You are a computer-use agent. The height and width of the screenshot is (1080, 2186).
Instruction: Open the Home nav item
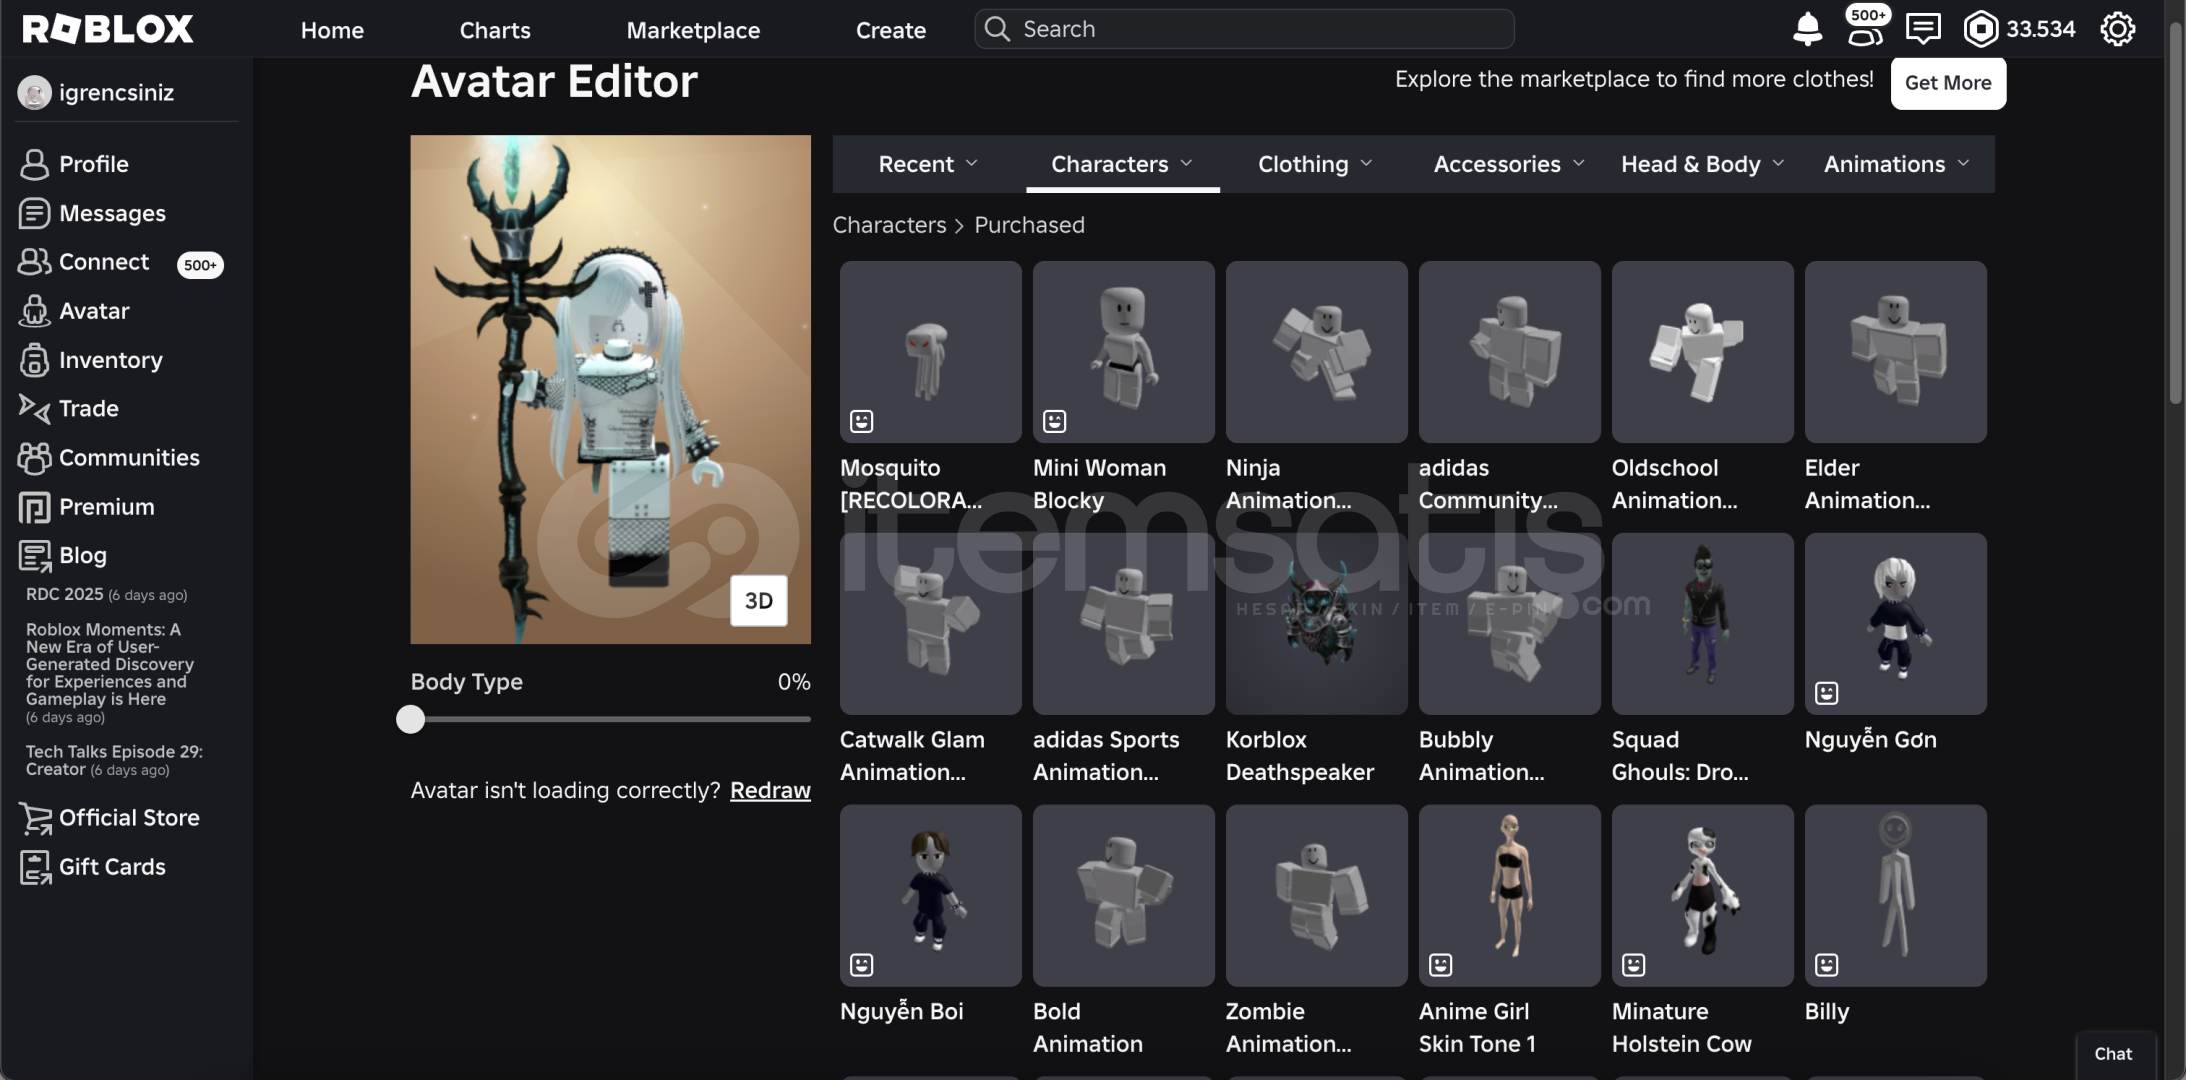tap(332, 30)
